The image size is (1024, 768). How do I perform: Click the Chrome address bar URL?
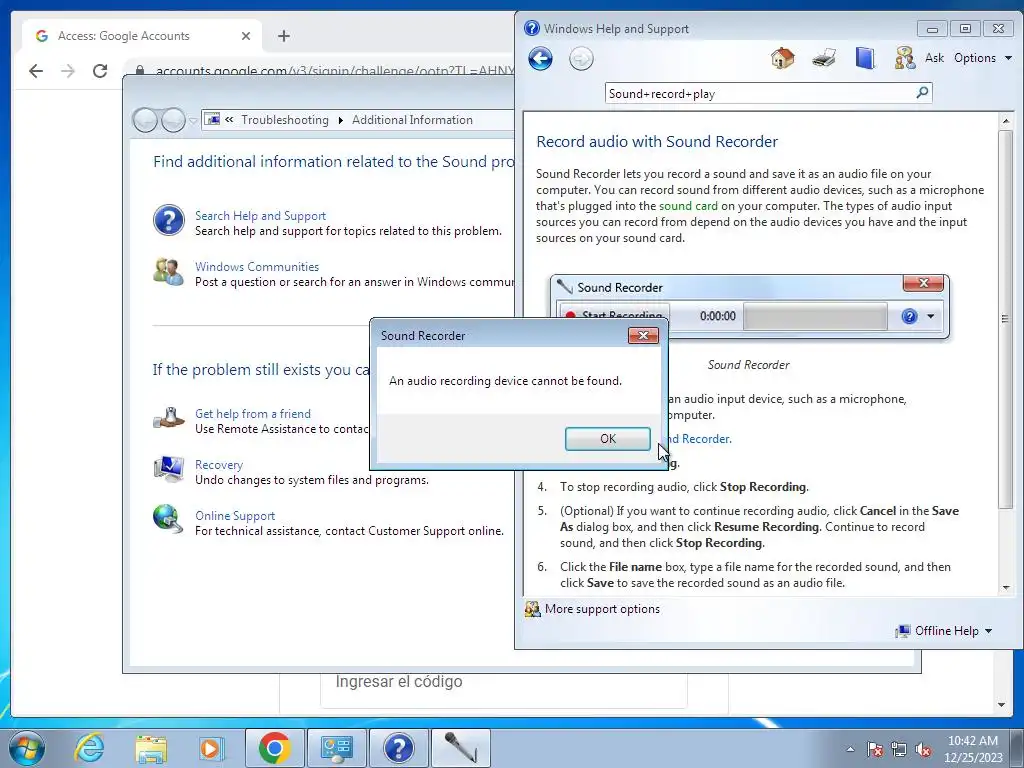[x=334, y=71]
